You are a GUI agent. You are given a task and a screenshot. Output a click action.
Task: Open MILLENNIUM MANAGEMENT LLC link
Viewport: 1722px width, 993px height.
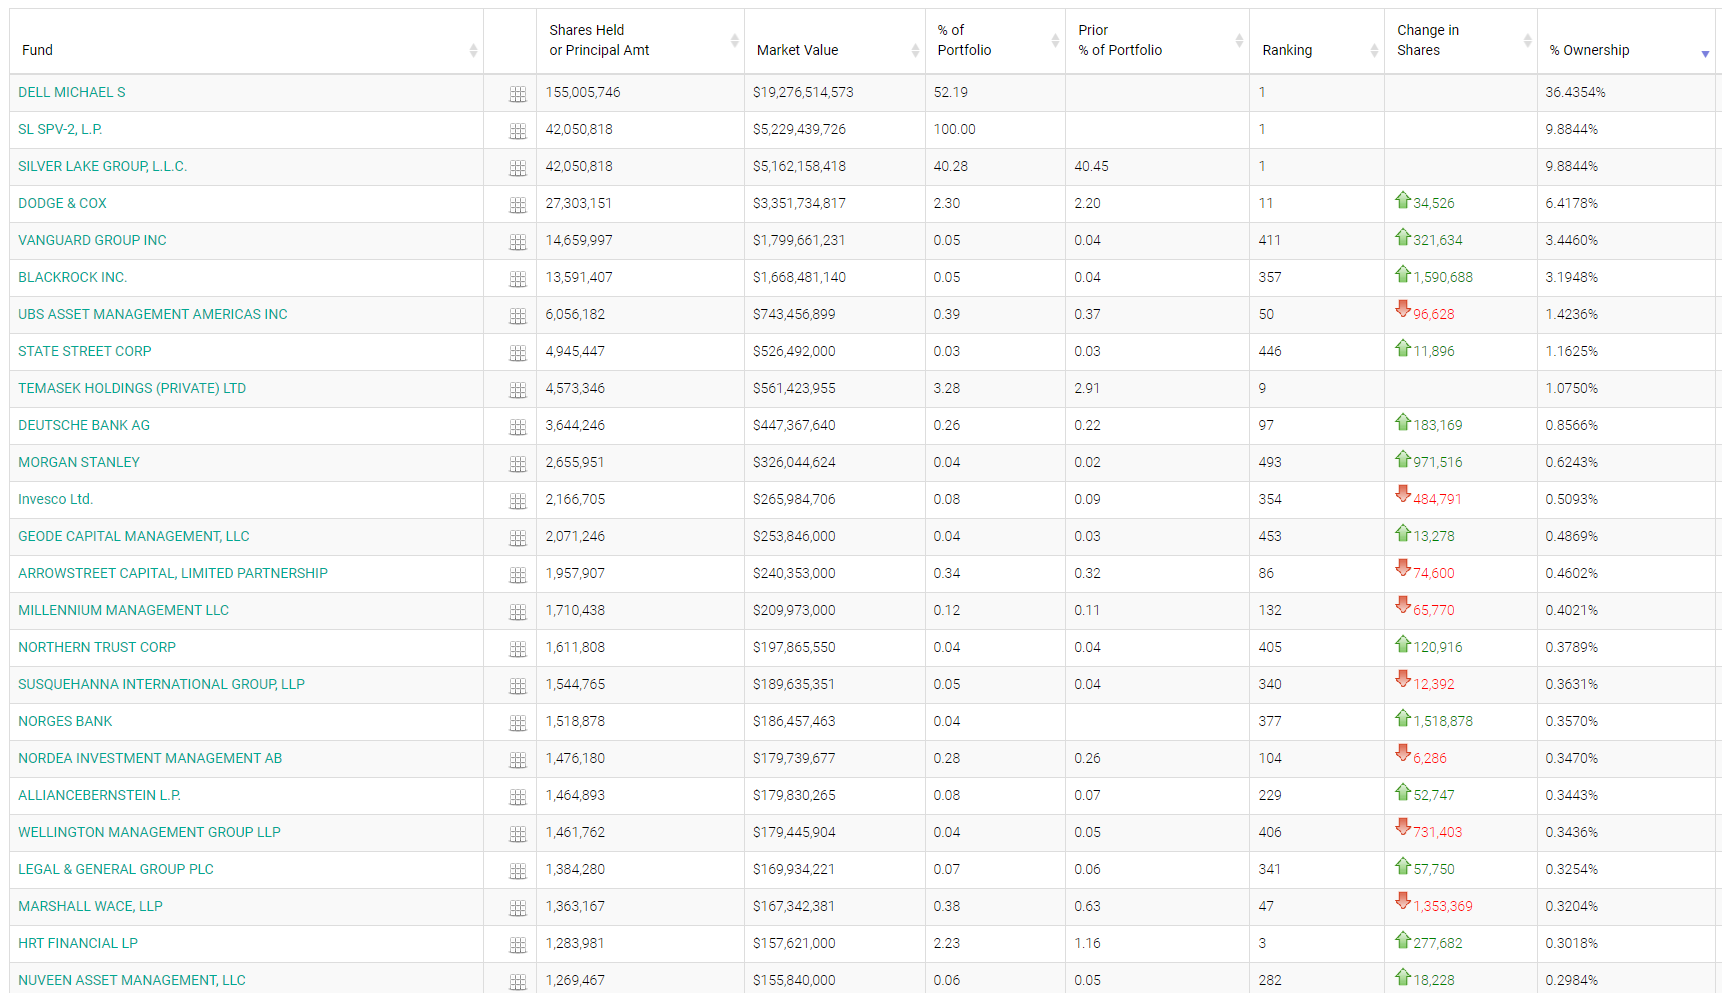click(123, 610)
